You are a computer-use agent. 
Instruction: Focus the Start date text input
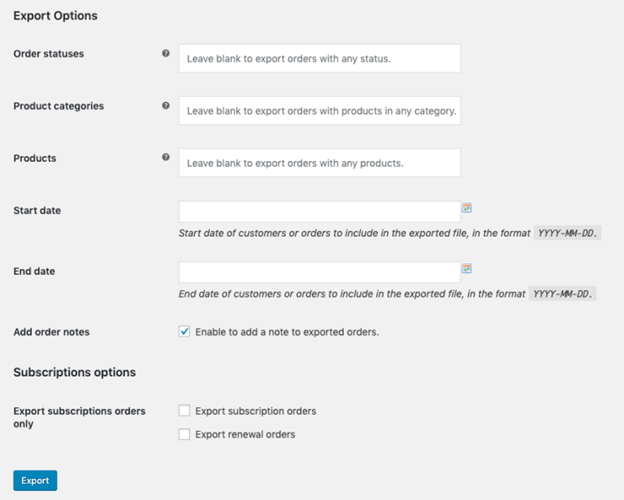click(x=319, y=211)
